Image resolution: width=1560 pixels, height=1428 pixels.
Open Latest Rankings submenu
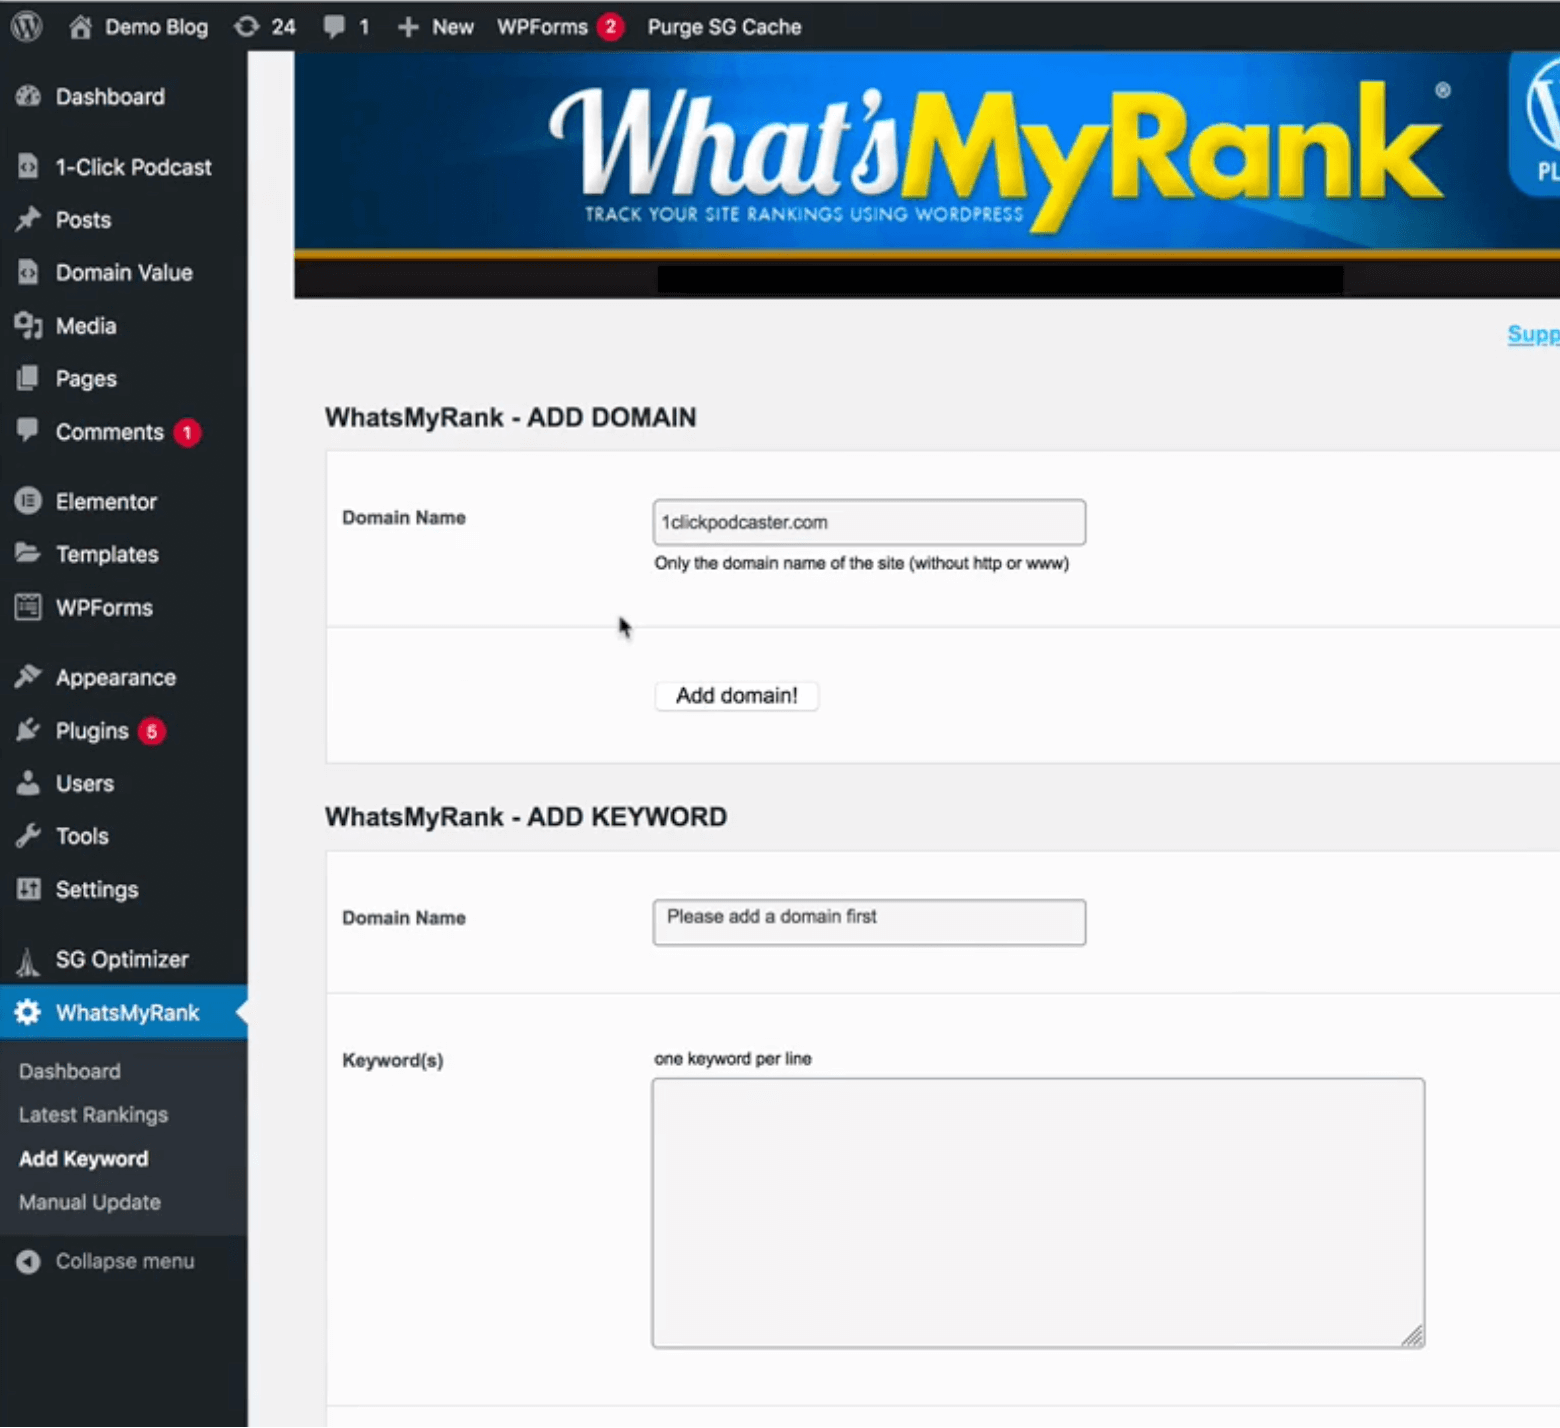pos(94,1115)
